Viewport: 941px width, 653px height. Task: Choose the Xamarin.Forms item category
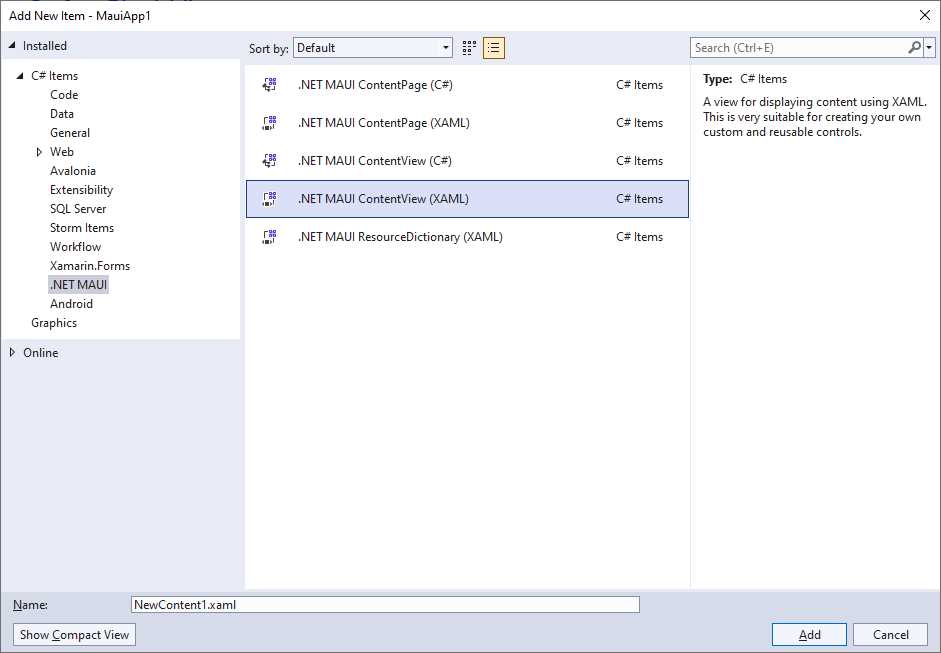tap(90, 265)
